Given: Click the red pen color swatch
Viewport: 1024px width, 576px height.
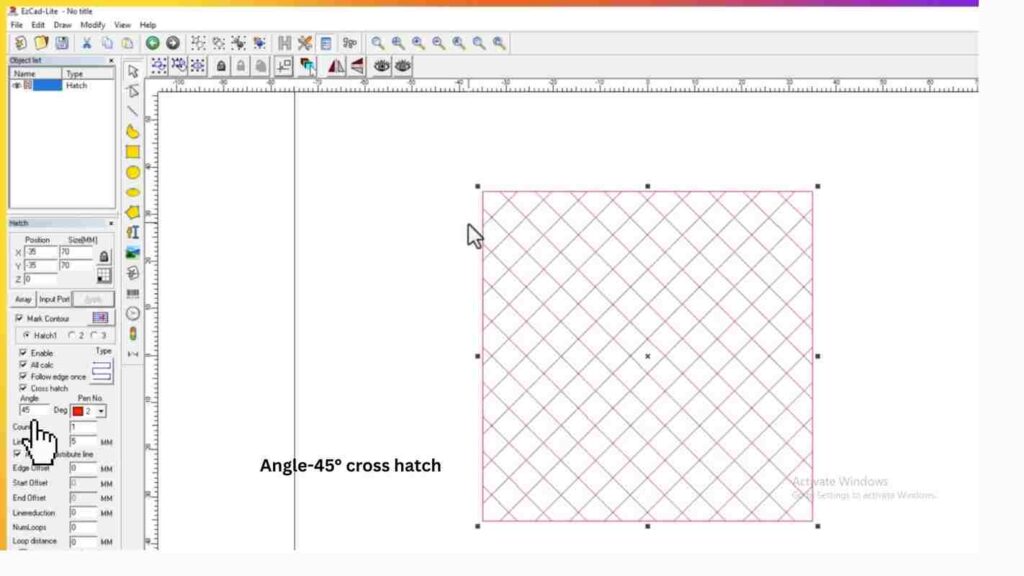Looking at the screenshot, I should coord(78,411).
